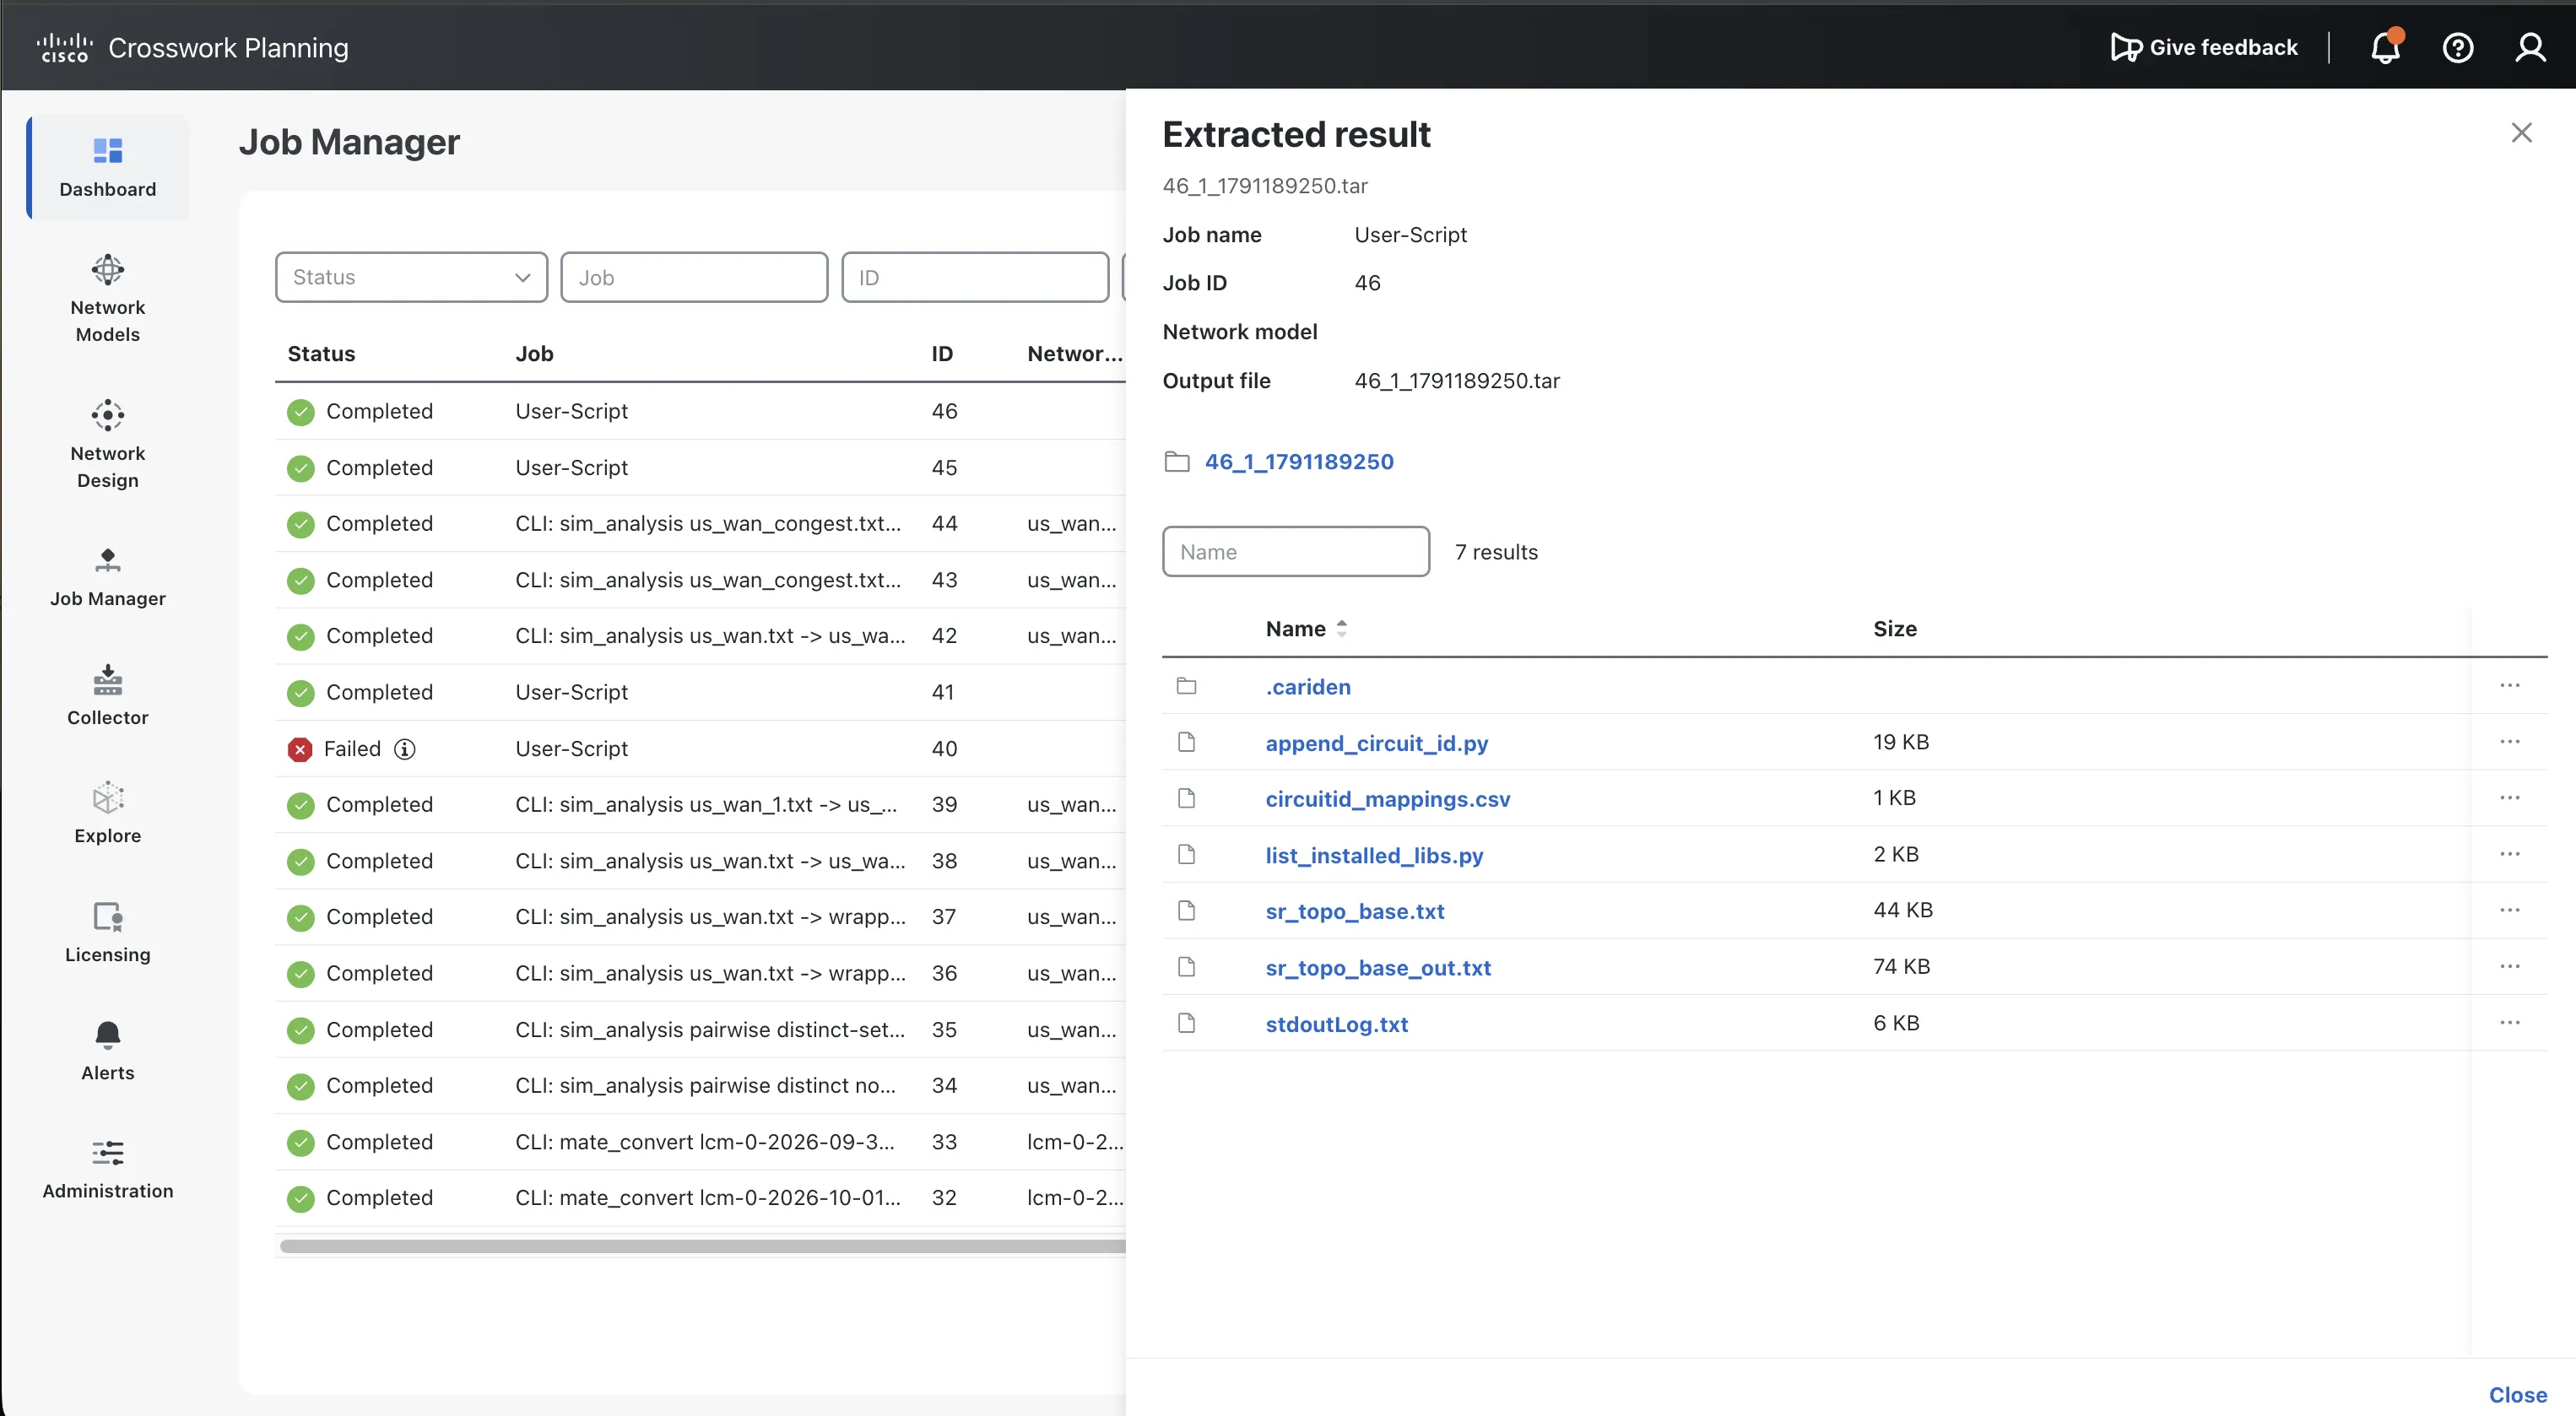2576x1416 pixels.
Task: Click the sr_topo_base.txt file name
Action: point(1355,911)
